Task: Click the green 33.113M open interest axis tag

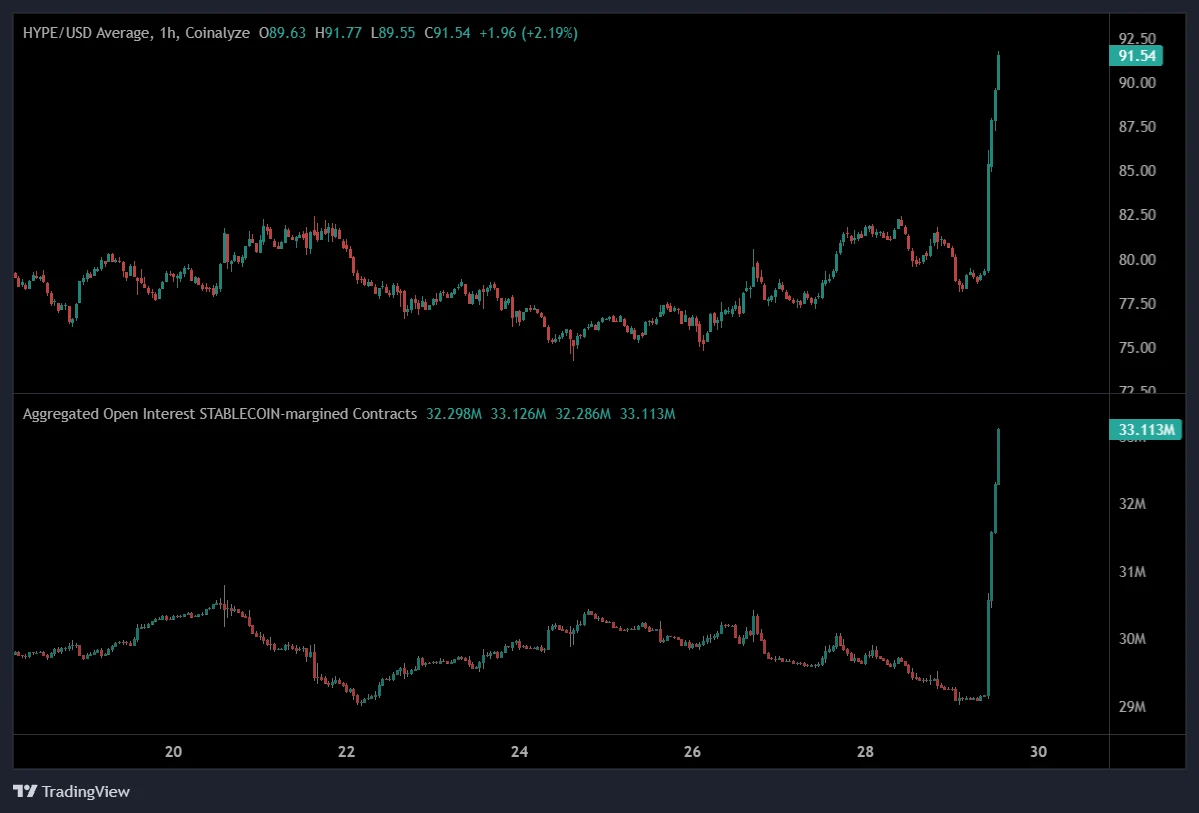Action: [1145, 430]
